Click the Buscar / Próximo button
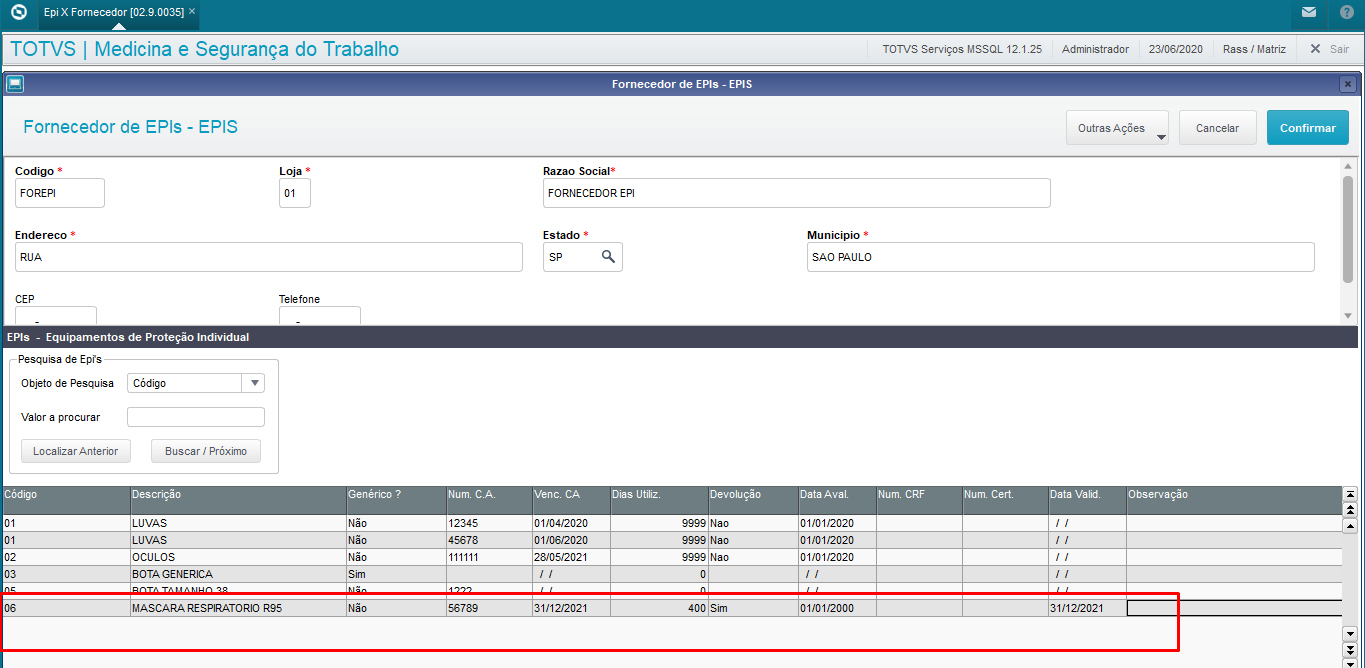The height and width of the screenshot is (668, 1365). (x=206, y=451)
